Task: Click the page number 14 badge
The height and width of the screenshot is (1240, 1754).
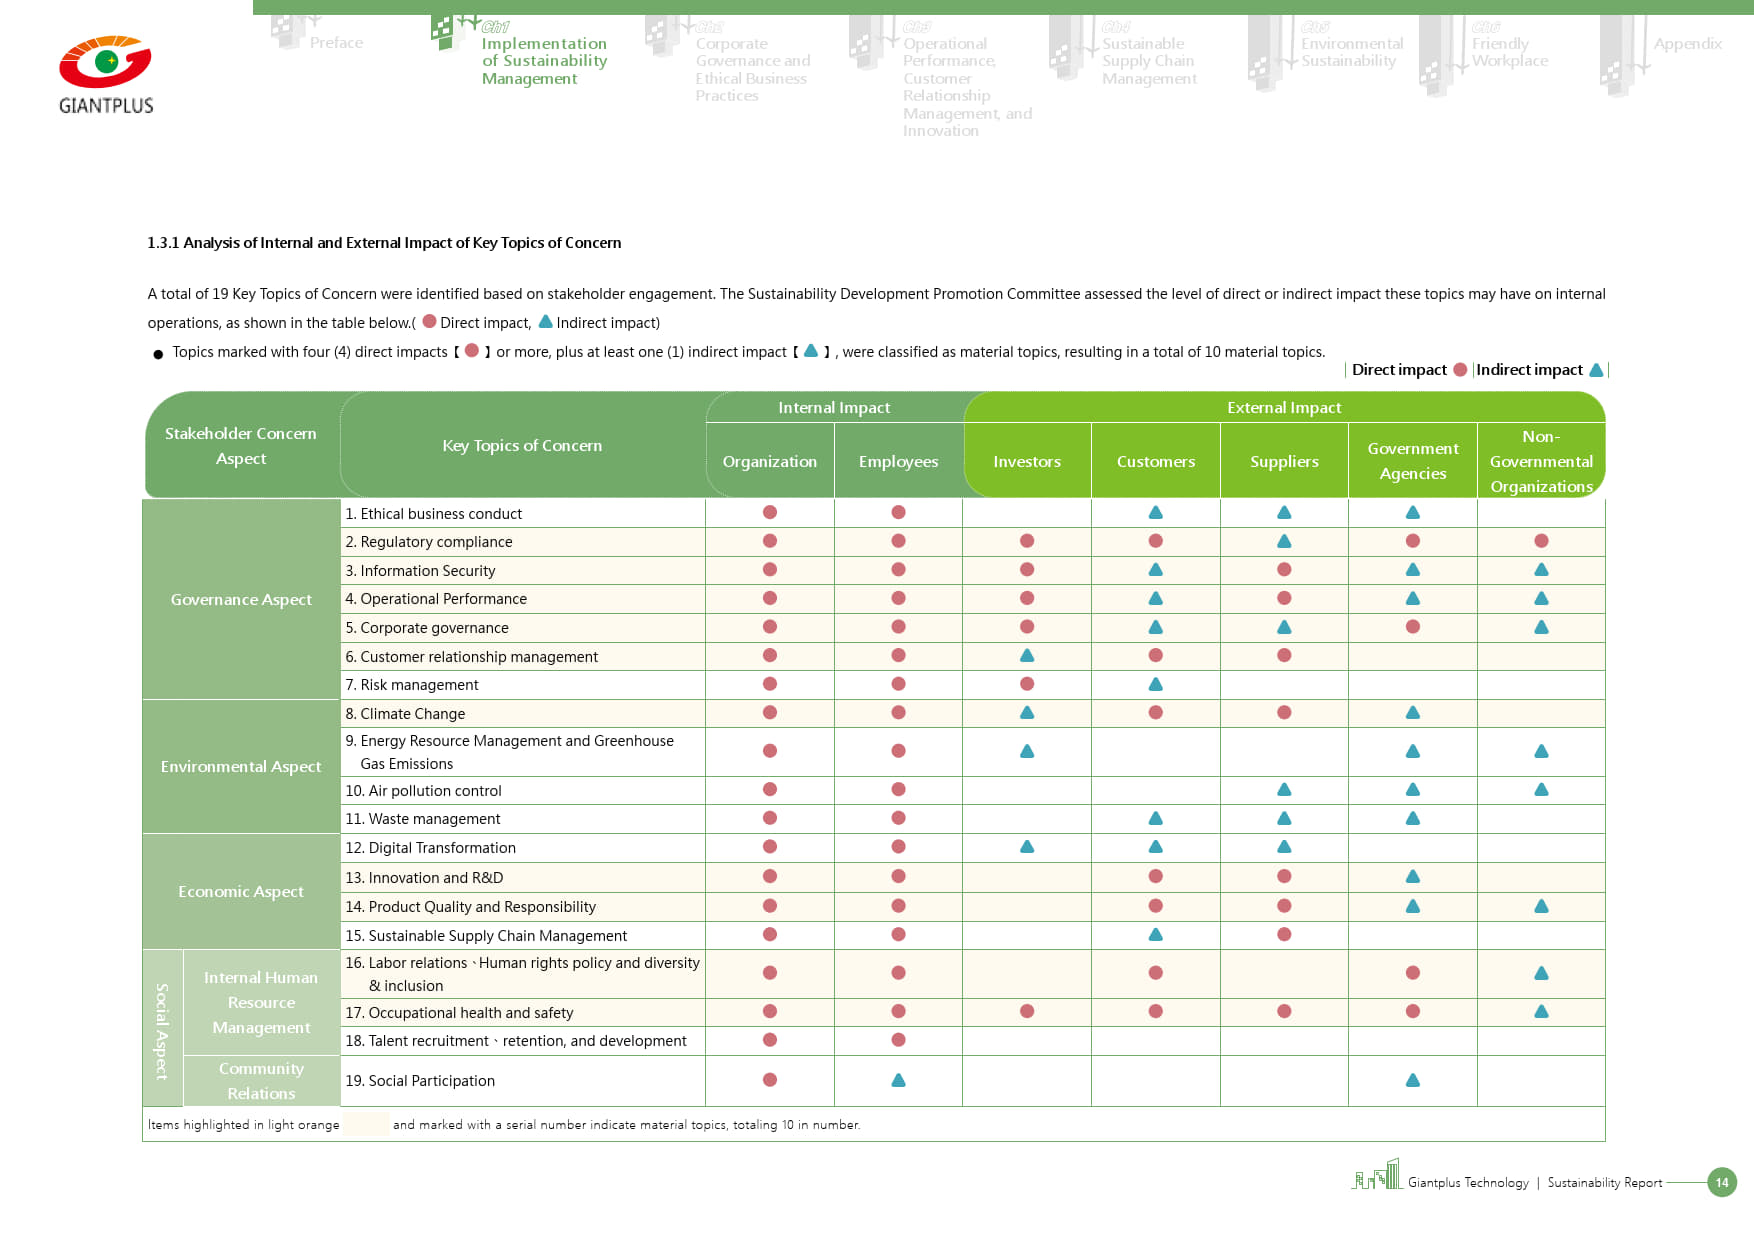Action: [x=1721, y=1182]
